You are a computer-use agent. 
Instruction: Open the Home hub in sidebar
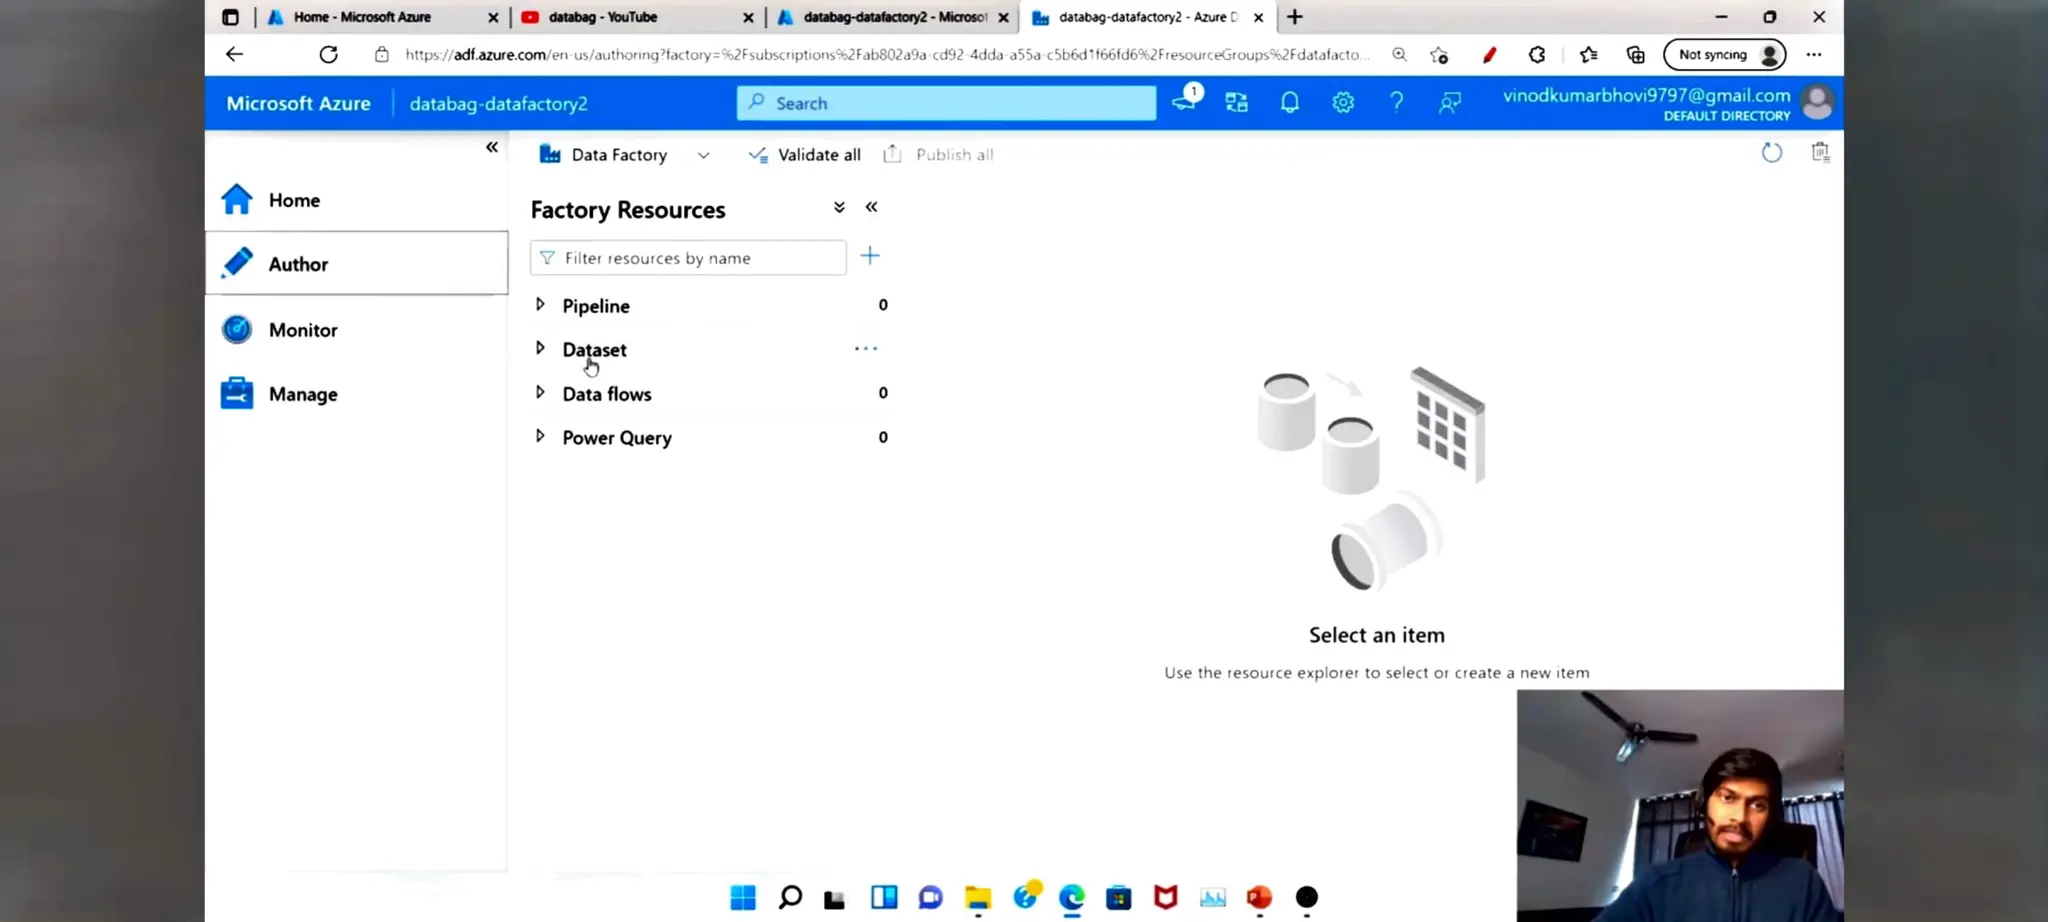[356, 200]
